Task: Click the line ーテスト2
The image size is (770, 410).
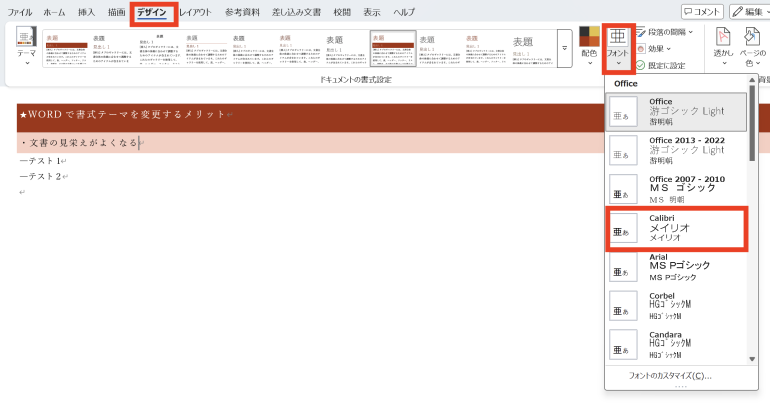Action: 43,177
